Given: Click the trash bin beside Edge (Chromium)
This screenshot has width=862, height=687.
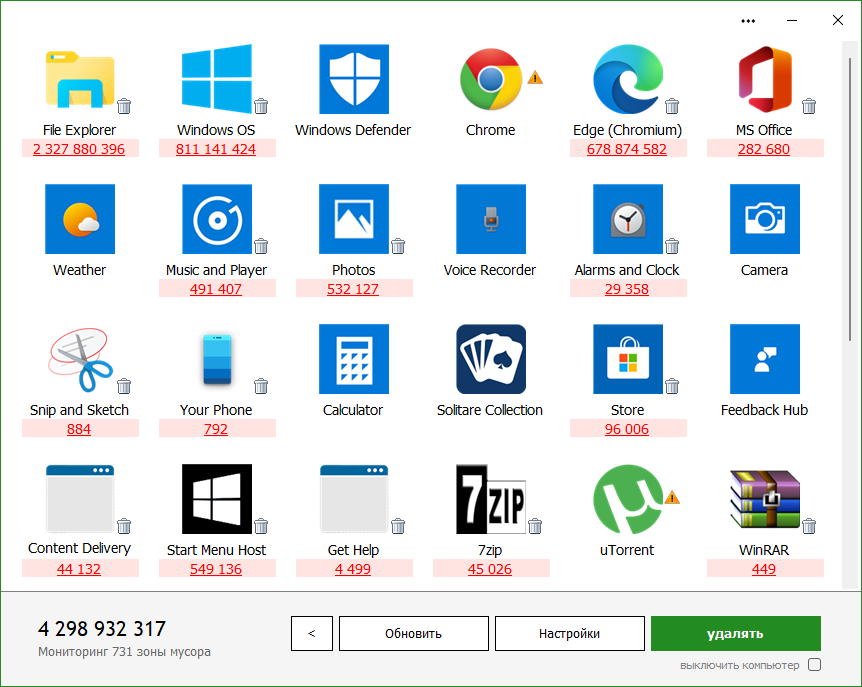Looking at the screenshot, I should pyautogui.click(x=672, y=106).
